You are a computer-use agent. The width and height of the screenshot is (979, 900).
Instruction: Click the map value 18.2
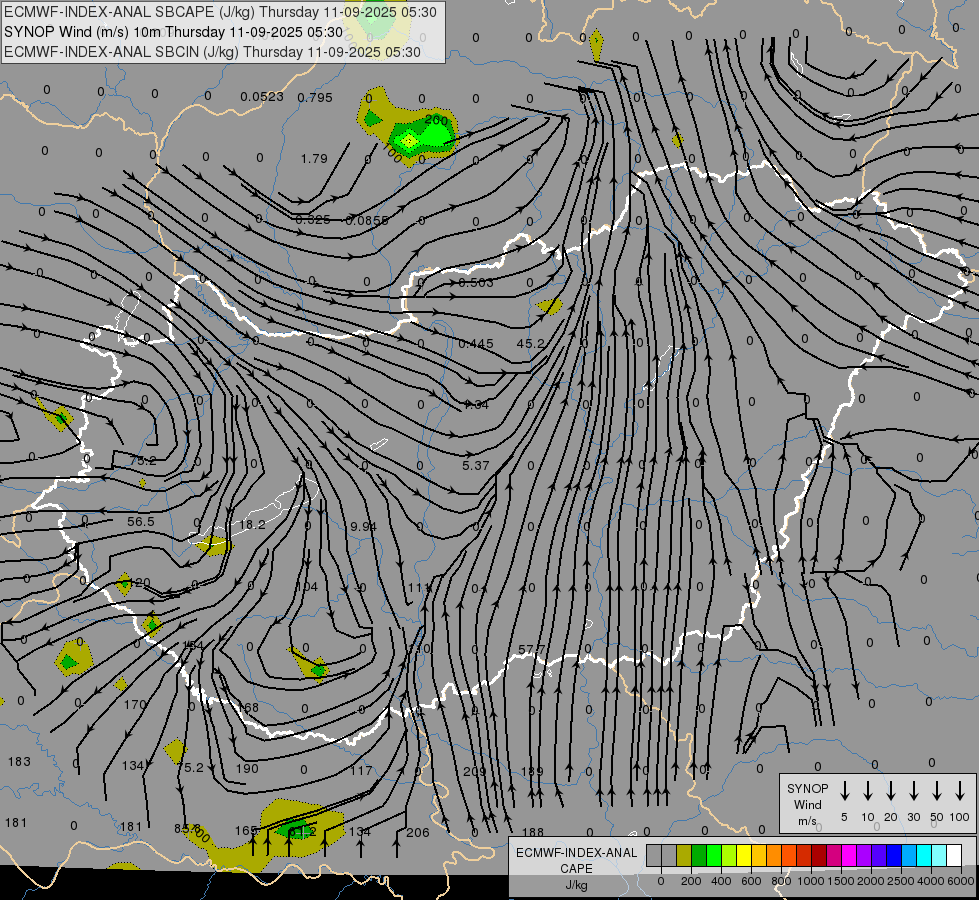(x=252, y=525)
